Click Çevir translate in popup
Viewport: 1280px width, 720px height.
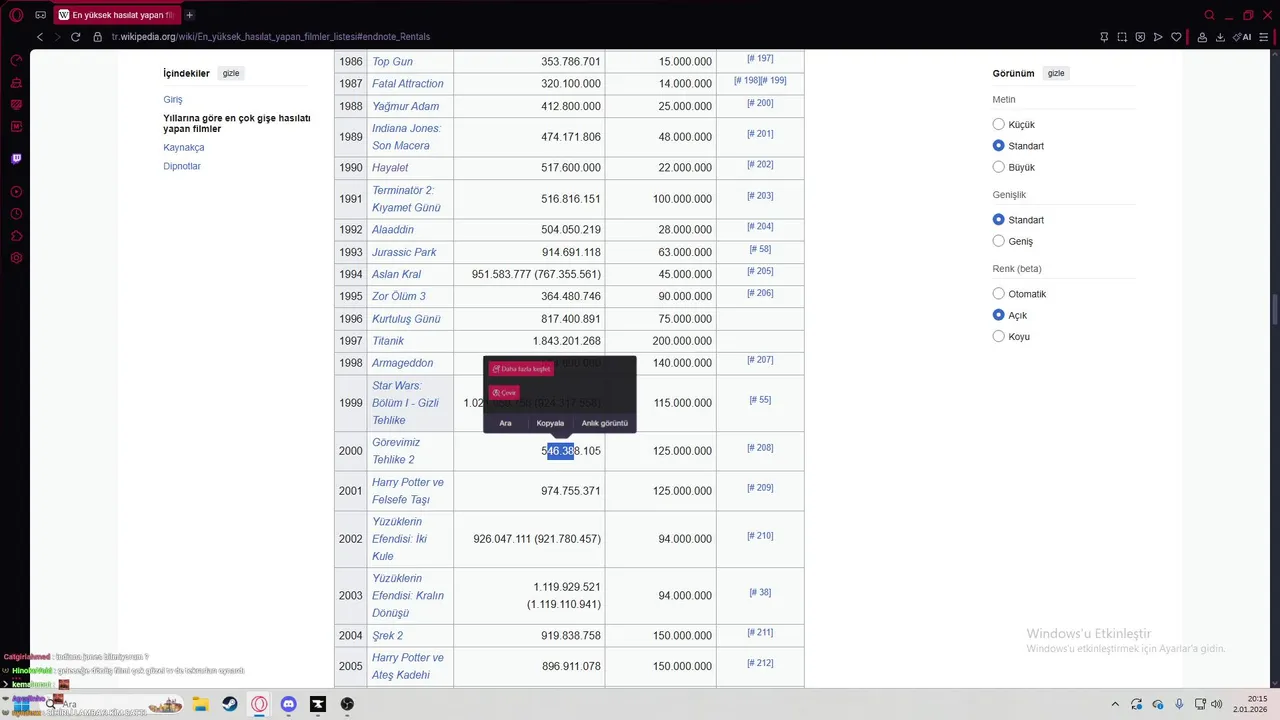coord(504,393)
